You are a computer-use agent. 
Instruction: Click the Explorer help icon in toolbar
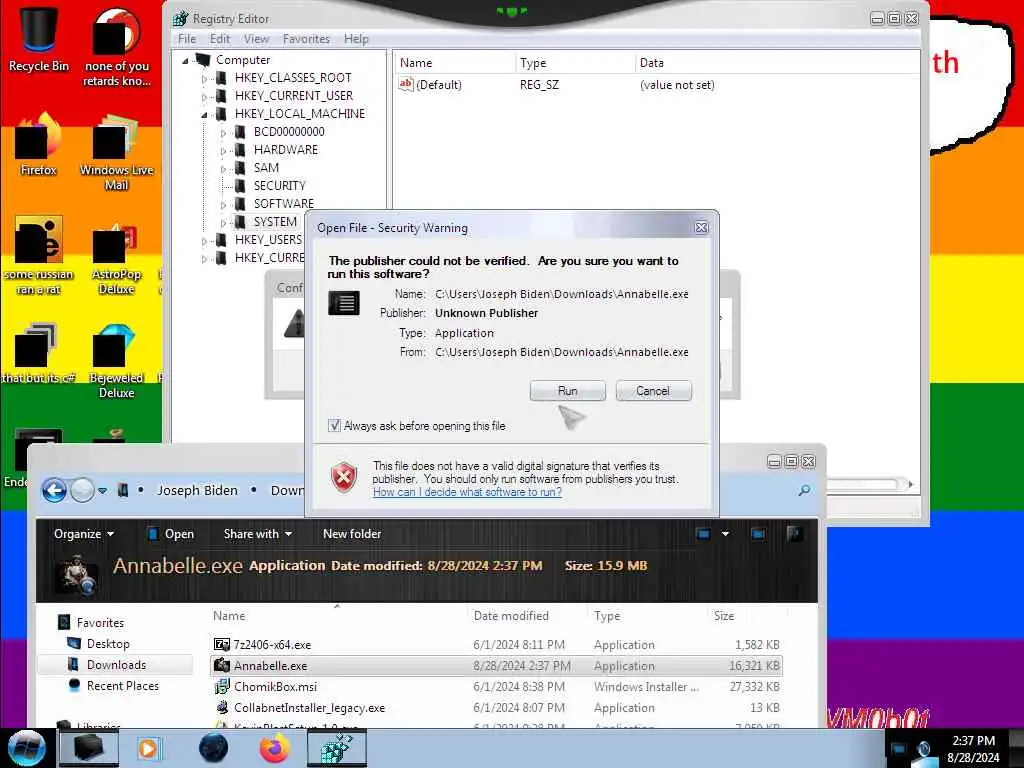795,534
